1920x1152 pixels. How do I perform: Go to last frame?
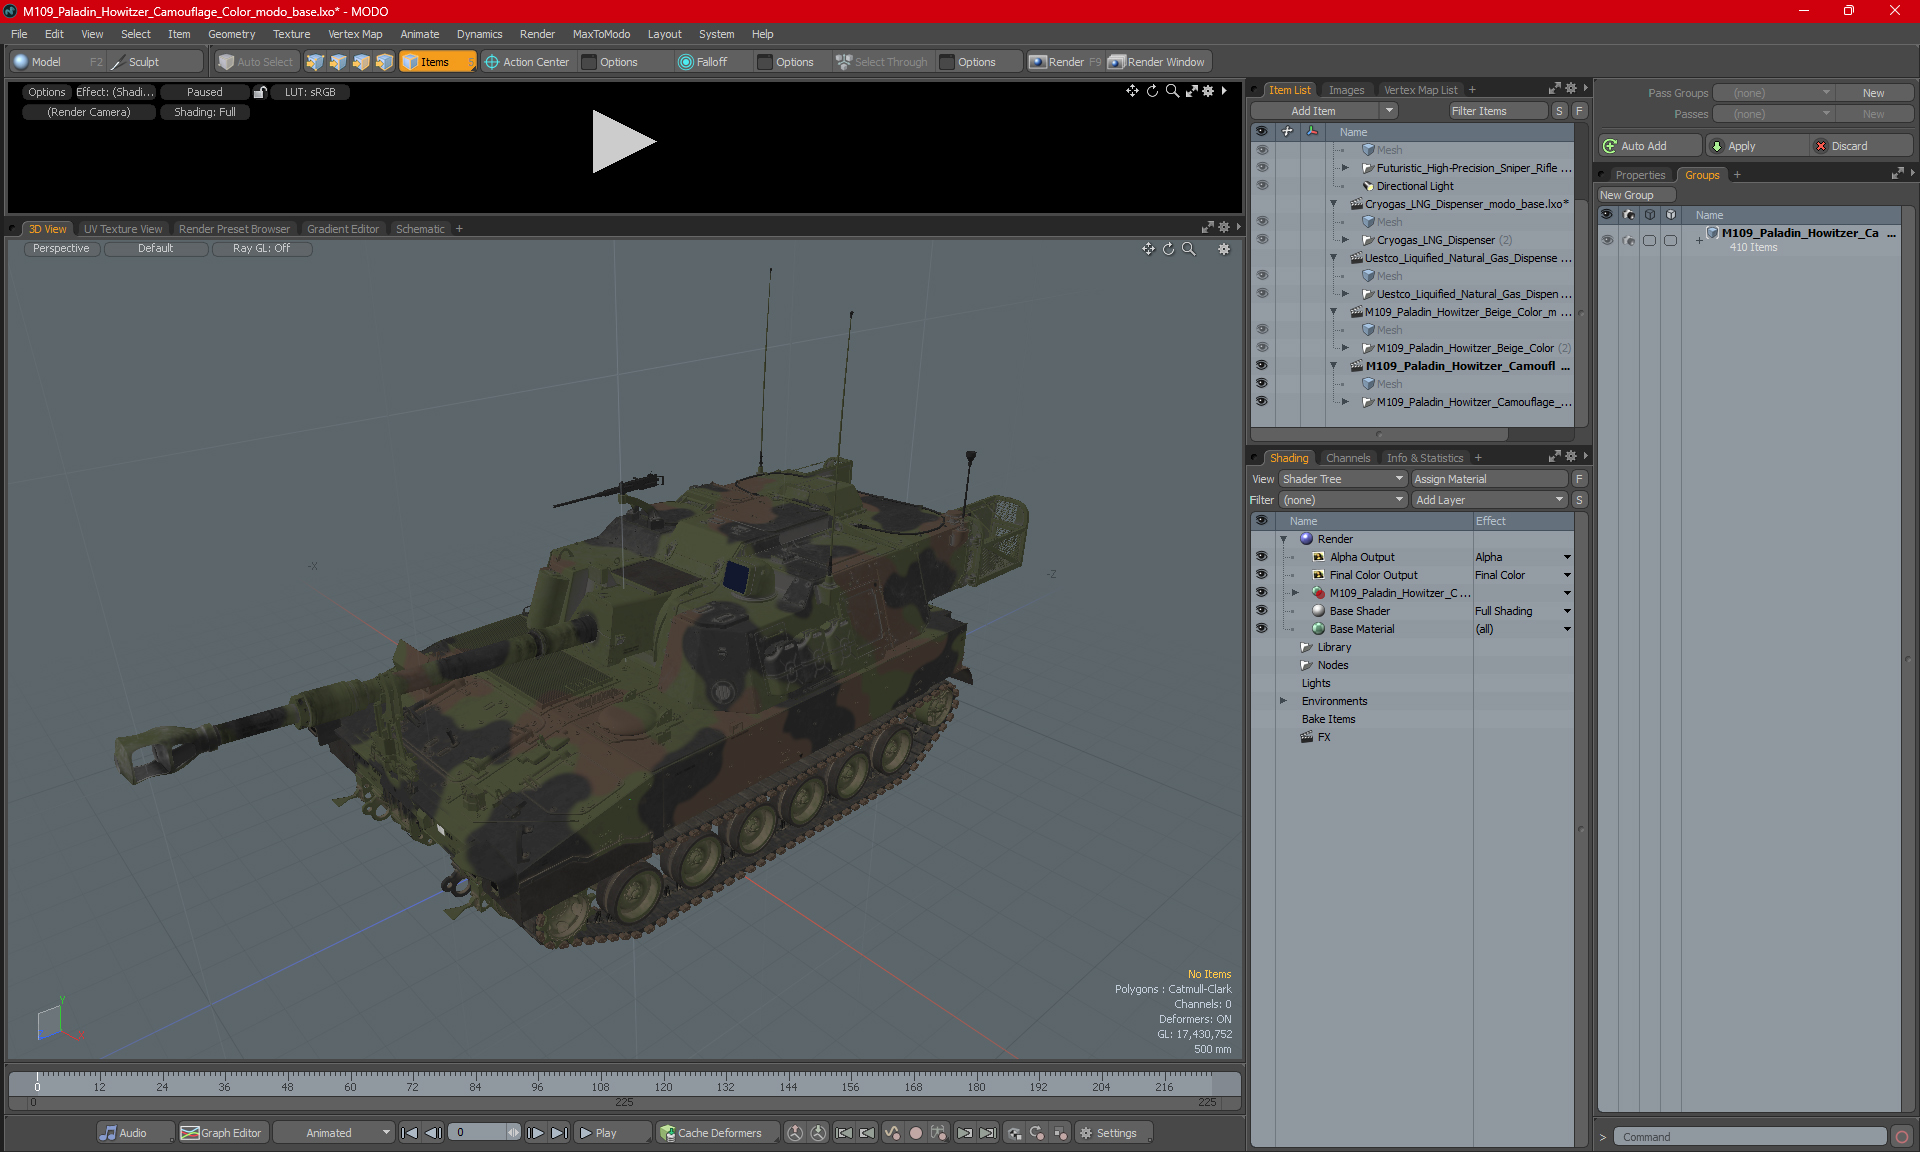pyautogui.click(x=560, y=1133)
